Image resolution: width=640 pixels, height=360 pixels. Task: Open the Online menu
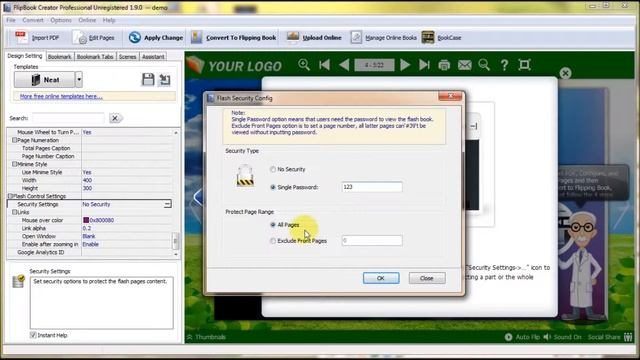87,20
